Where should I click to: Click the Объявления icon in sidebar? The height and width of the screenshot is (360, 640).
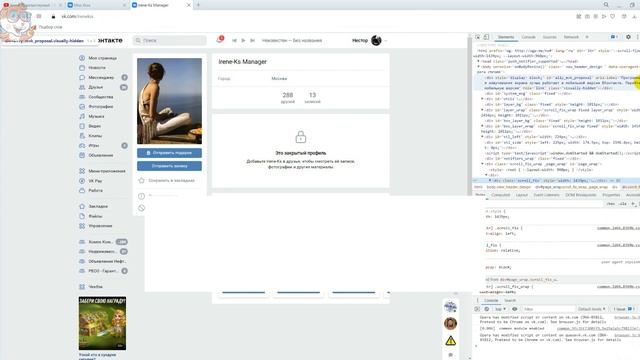(x=82, y=156)
